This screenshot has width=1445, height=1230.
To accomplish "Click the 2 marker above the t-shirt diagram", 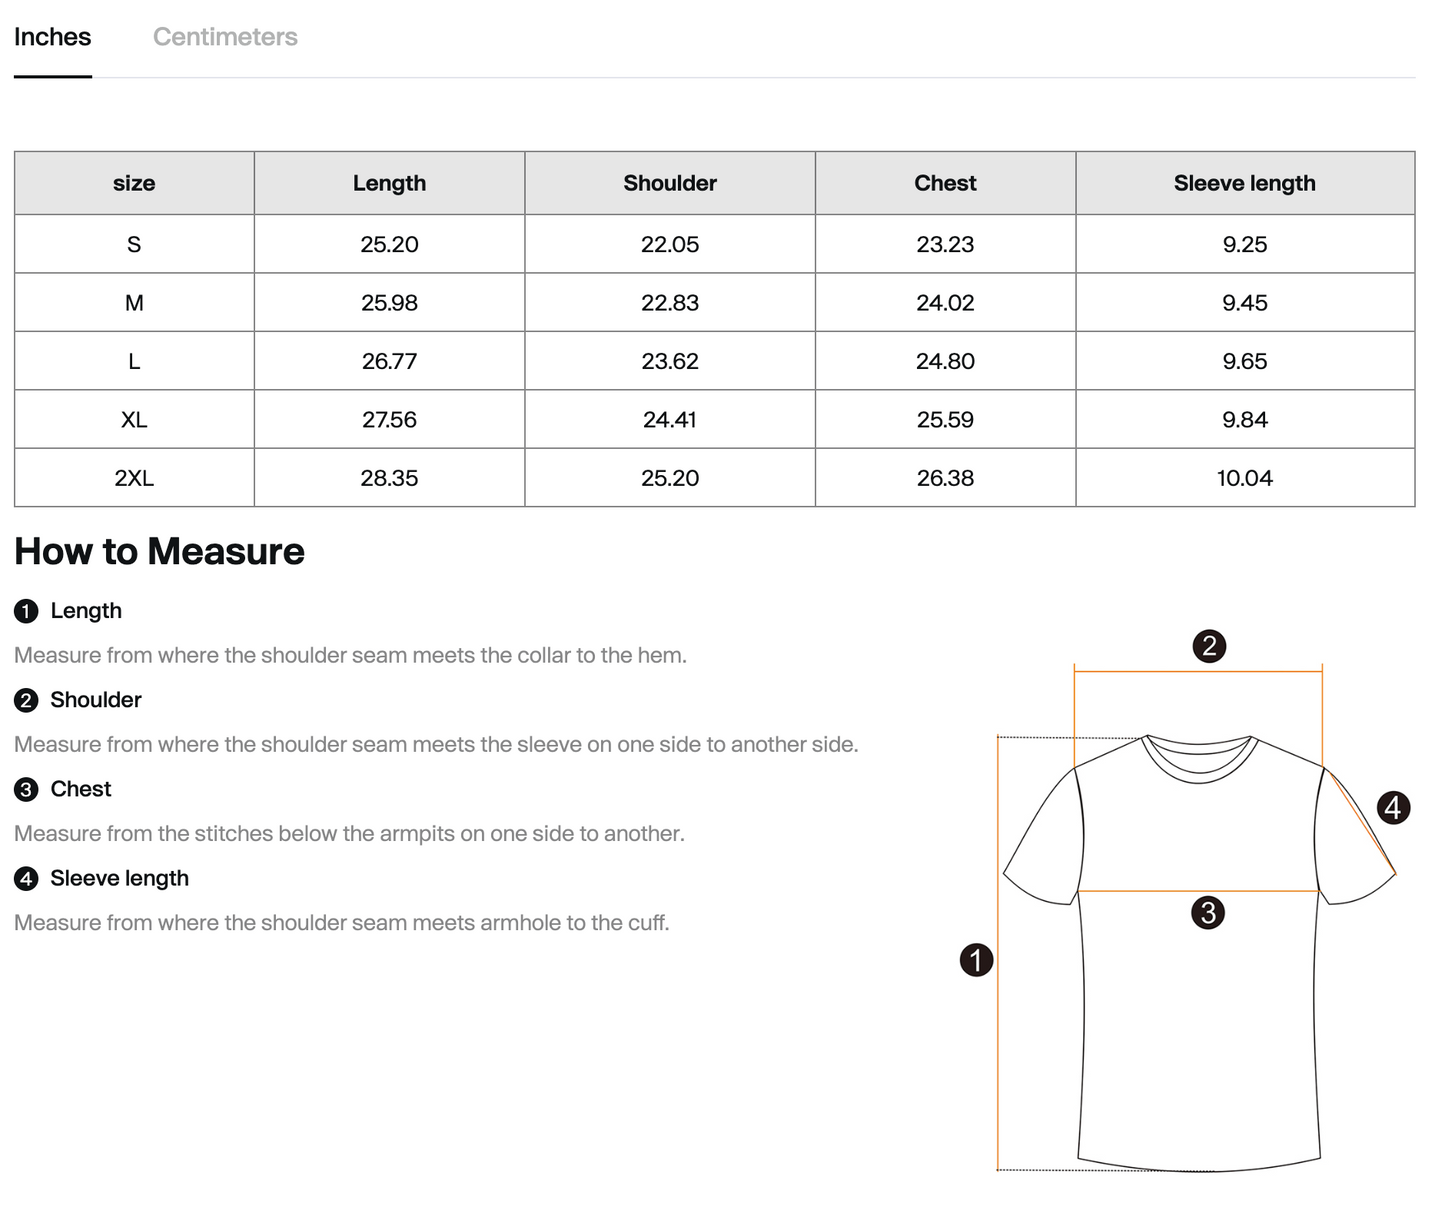I will pyautogui.click(x=1209, y=646).
